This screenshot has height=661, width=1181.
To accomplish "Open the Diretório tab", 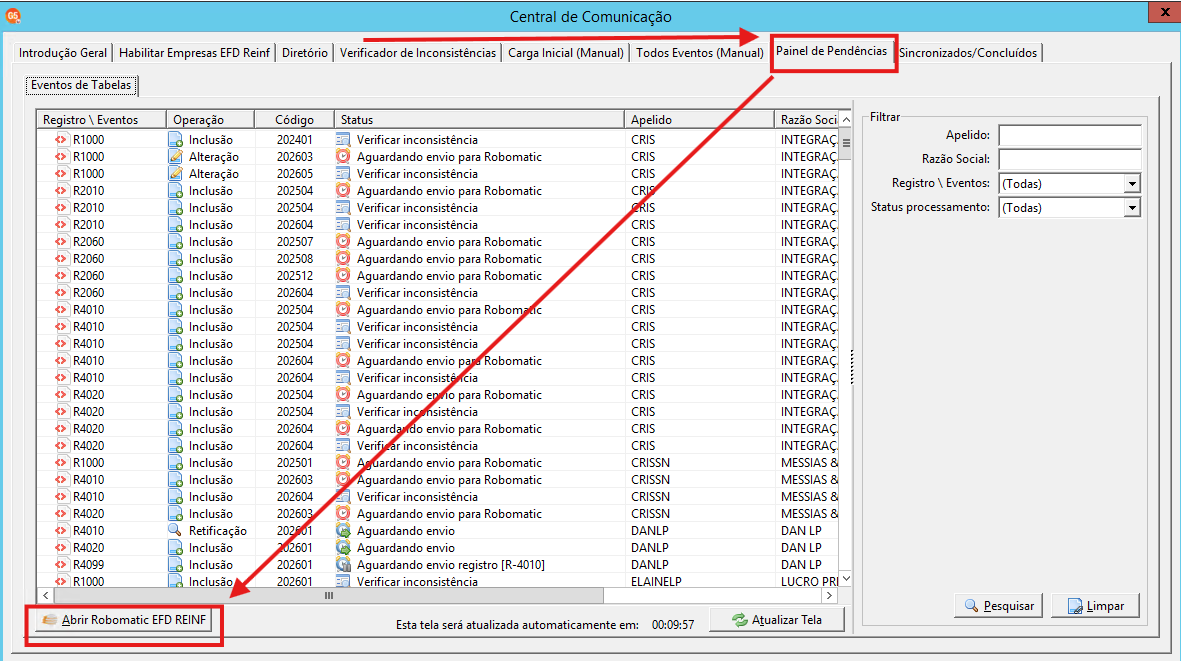I will click(305, 53).
